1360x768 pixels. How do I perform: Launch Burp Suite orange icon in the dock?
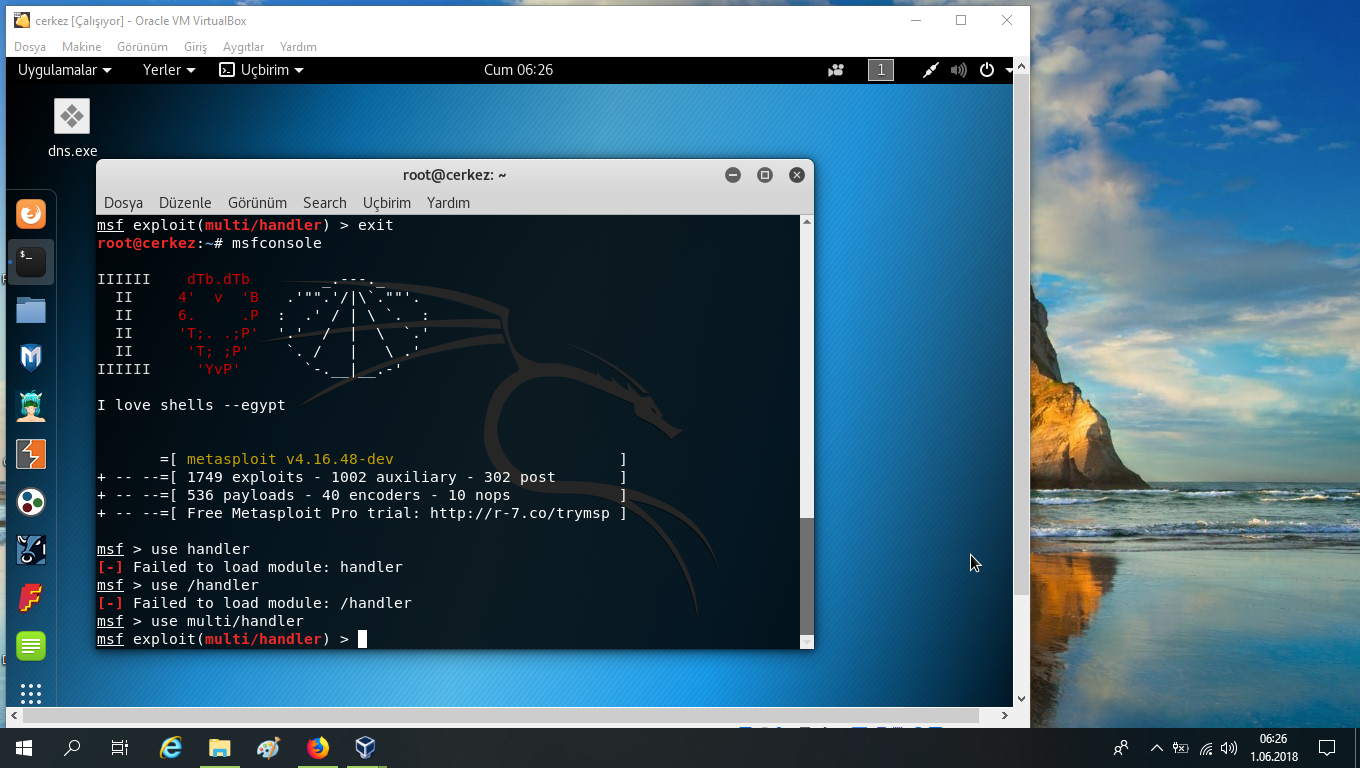click(31, 454)
